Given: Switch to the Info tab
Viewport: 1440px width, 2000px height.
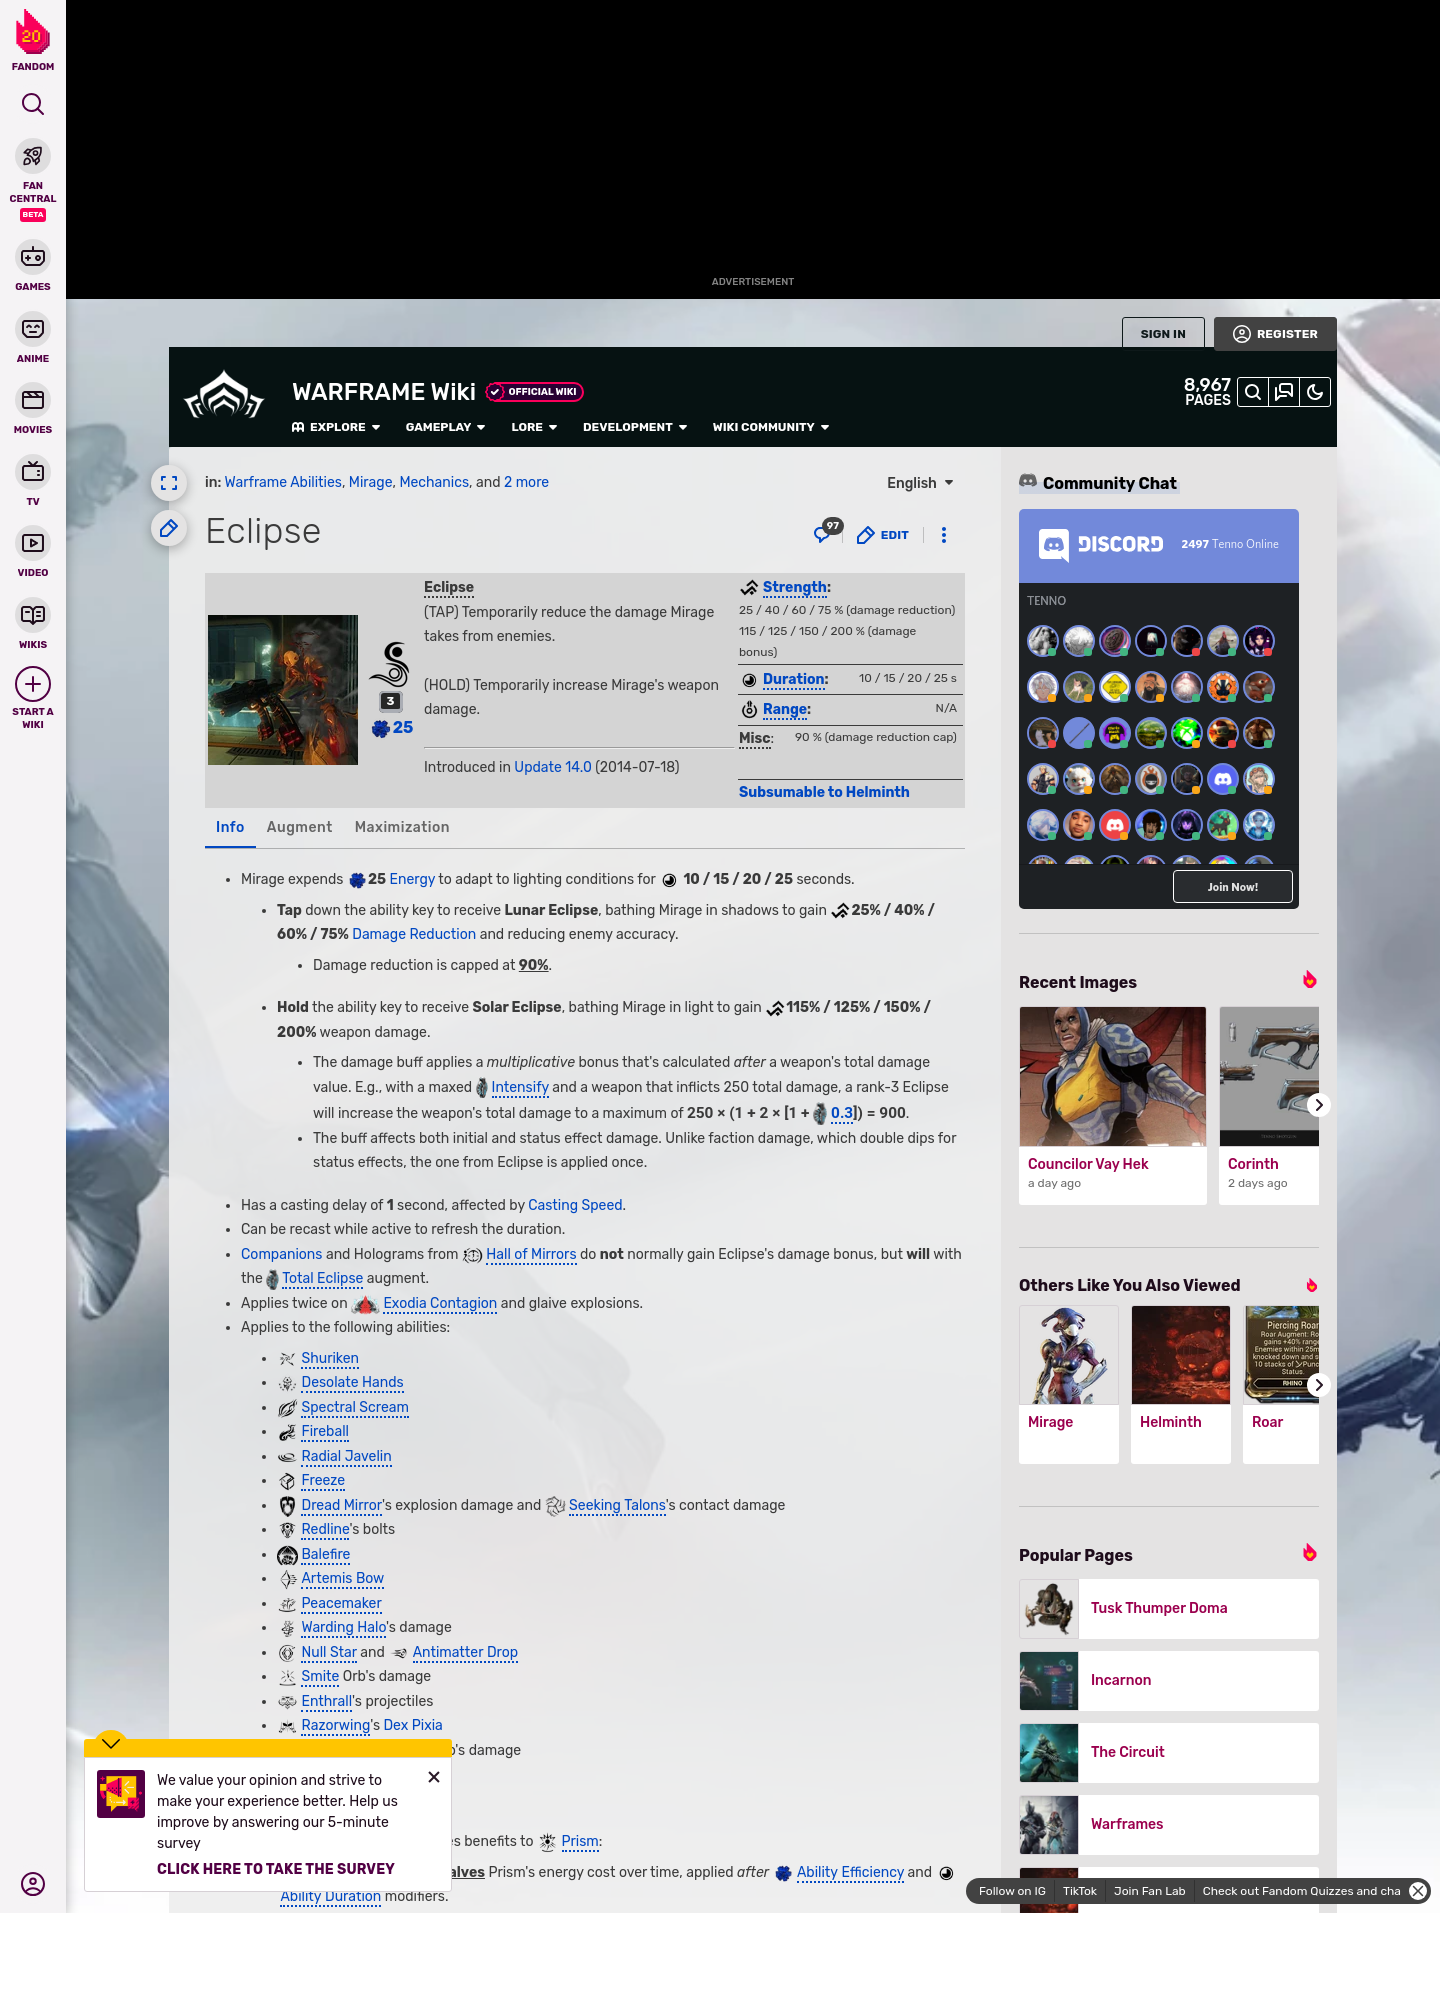Looking at the screenshot, I should pyautogui.click(x=230, y=827).
